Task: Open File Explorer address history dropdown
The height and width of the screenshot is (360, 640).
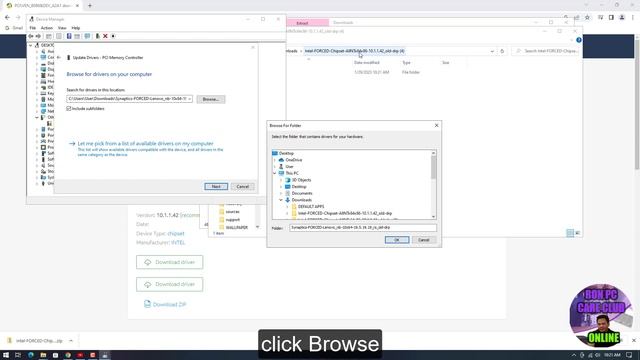Action: [492, 51]
